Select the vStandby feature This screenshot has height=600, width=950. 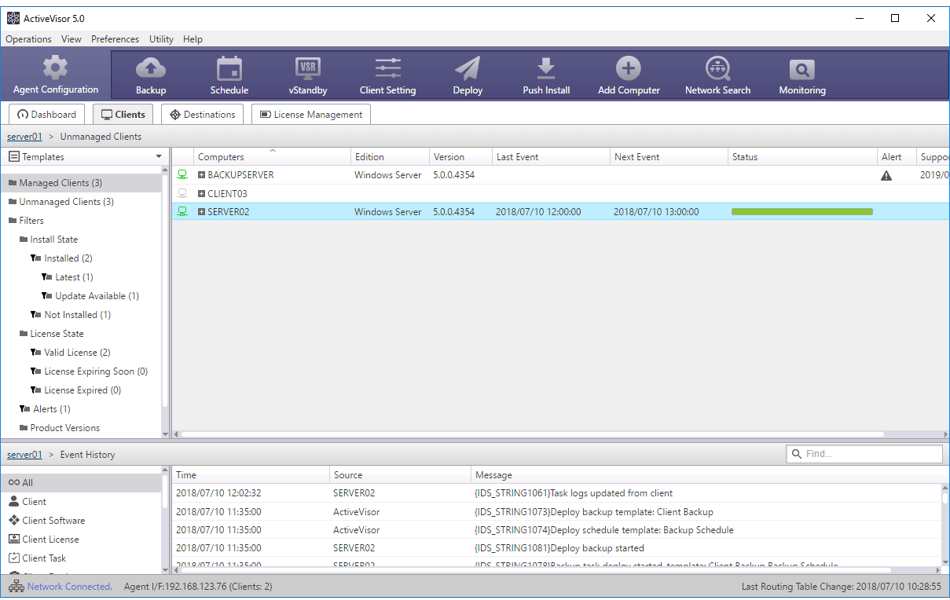[x=308, y=72]
